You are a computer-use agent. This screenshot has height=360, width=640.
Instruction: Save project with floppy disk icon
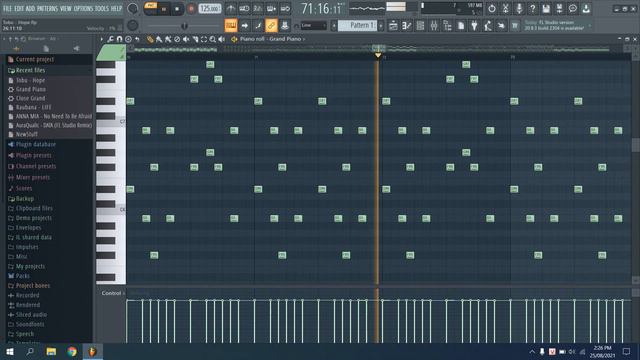point(546,8)
